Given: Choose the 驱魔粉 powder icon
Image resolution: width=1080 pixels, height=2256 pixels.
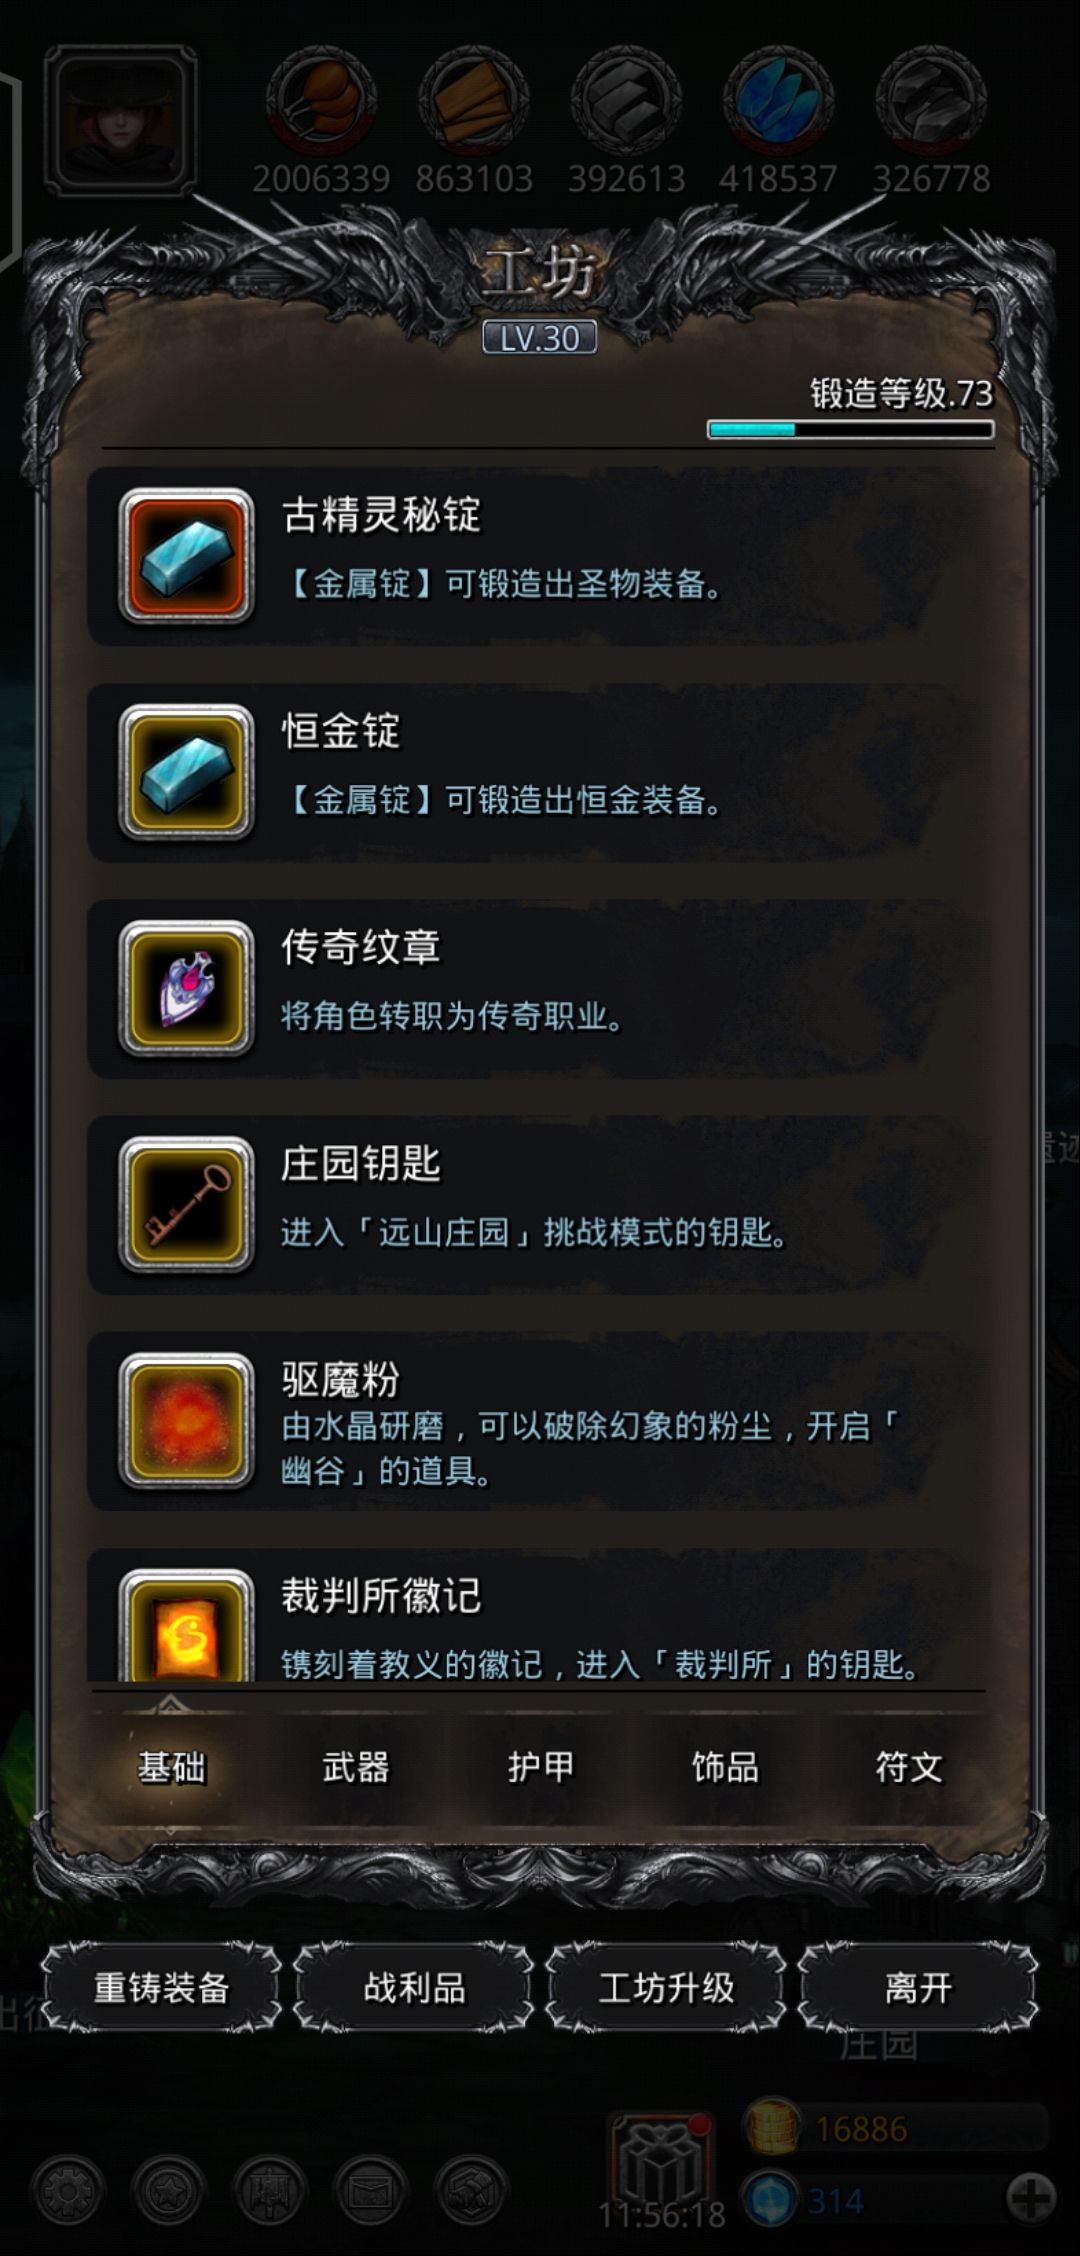Looking at the screenshot, I should pyautogui.click(x=186, y=1420).
